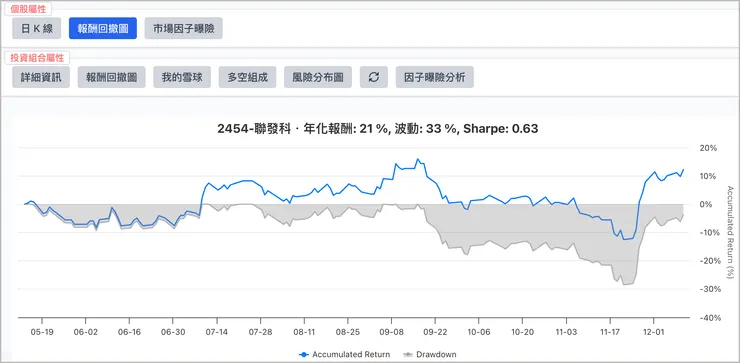This screenshot has height=363, width=740.
Task: Click the 09-22 x-axis date label
Action: click(x=435, y=332)
